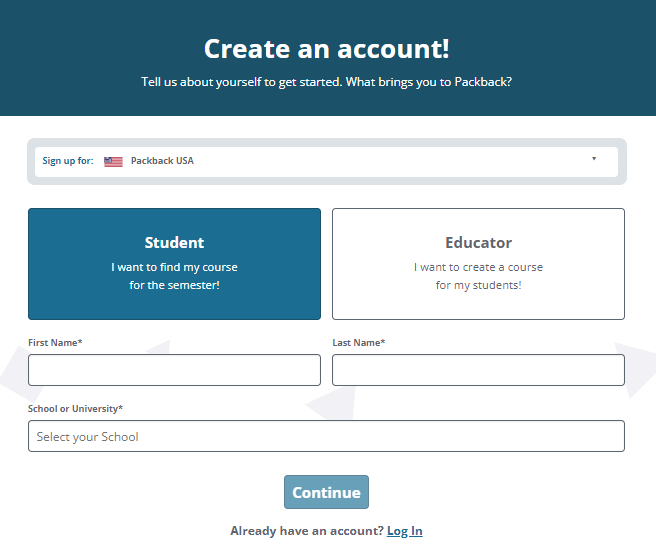The image size is (656, 559).
Task: Click the "Already have an account?" text
Action: (x=307, y=531)
